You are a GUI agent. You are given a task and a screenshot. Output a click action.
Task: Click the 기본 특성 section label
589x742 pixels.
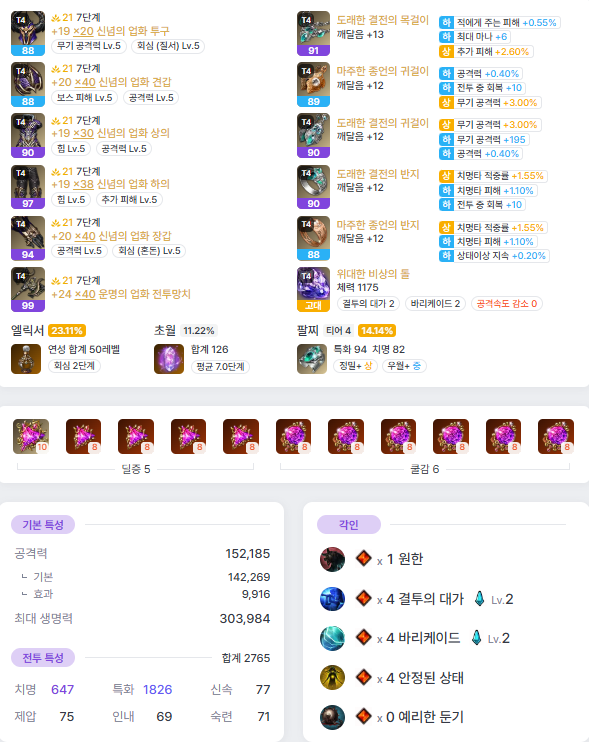tap(43, 524)
